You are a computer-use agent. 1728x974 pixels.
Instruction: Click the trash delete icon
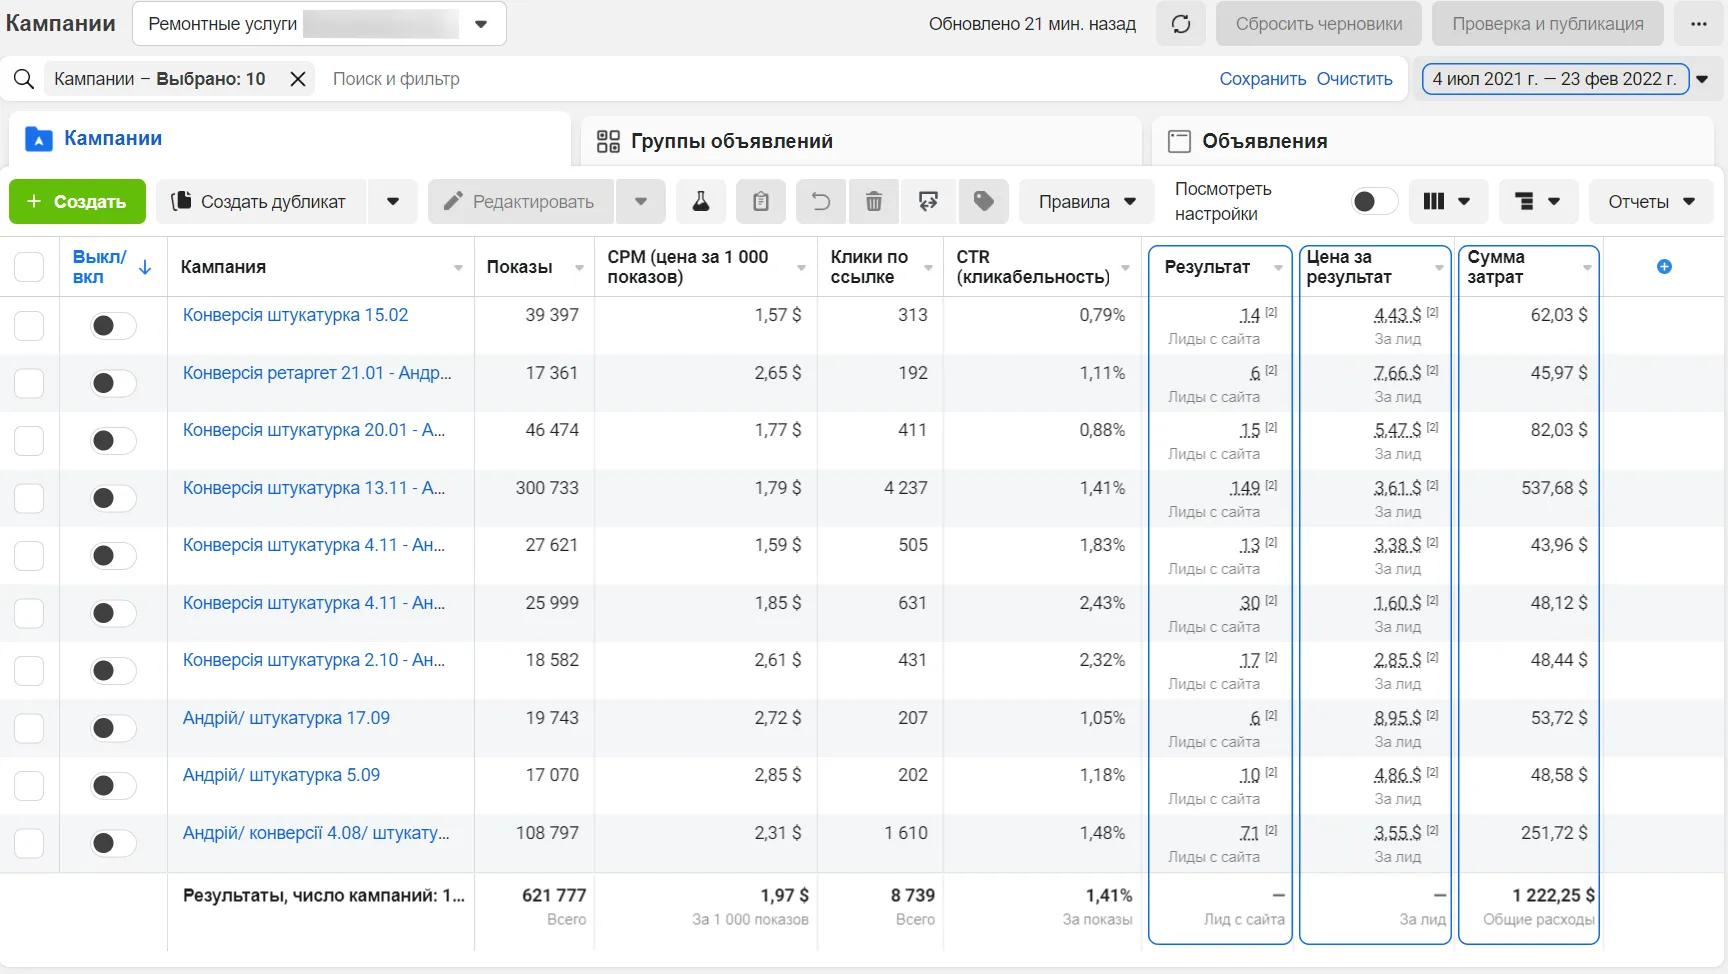point(874,202)
